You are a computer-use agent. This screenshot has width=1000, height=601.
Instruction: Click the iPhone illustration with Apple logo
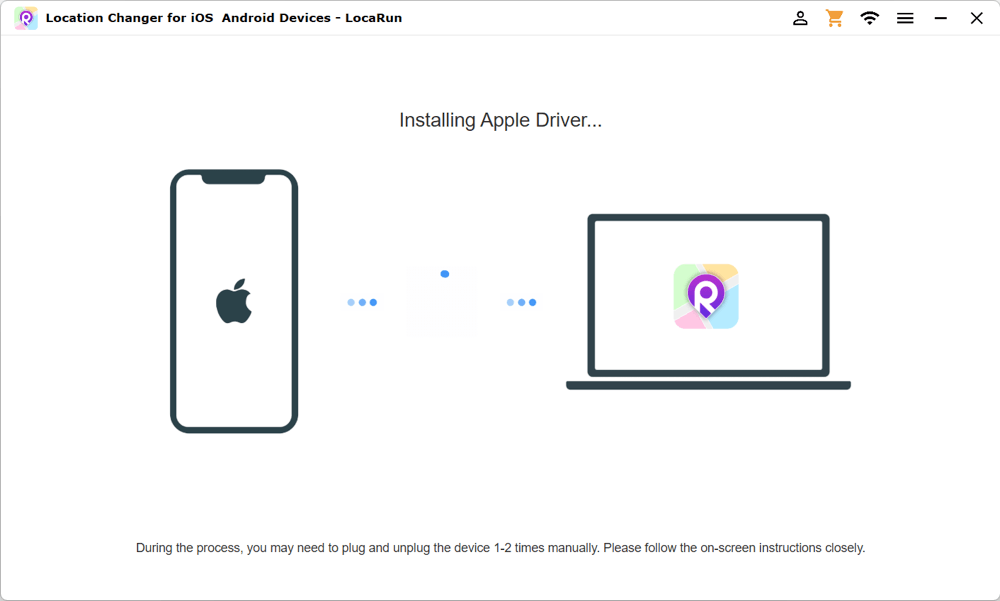pos(234,301)
